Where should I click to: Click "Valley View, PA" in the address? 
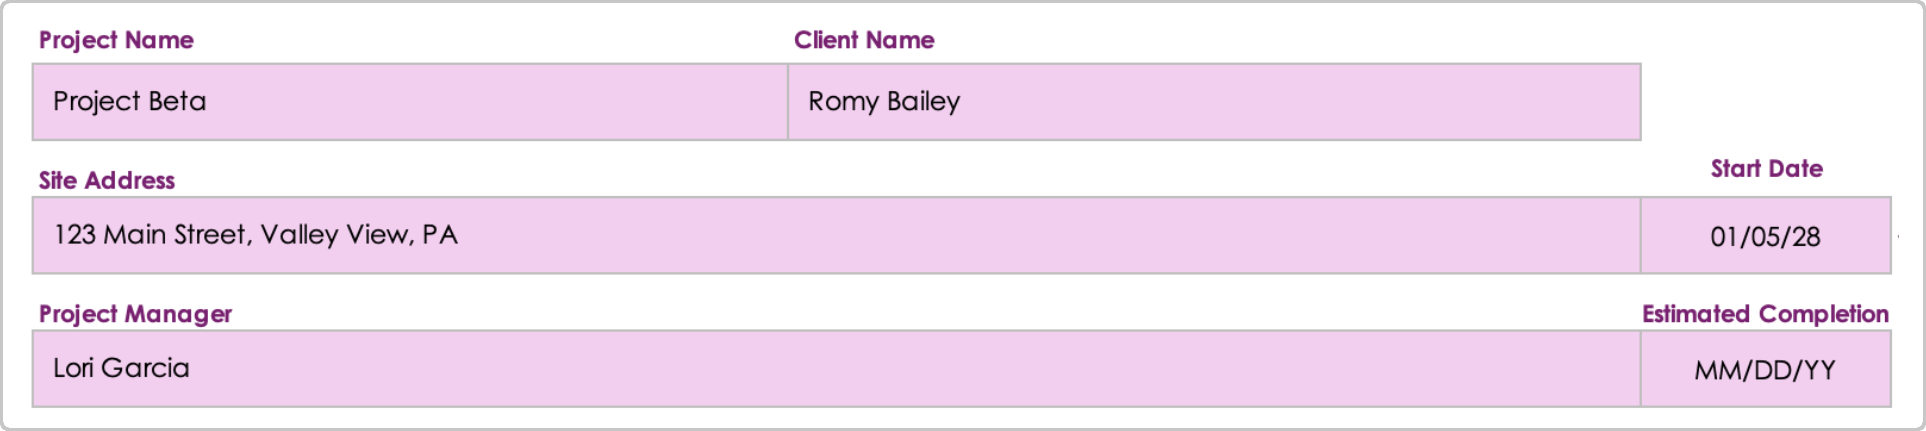coord(359,235)
